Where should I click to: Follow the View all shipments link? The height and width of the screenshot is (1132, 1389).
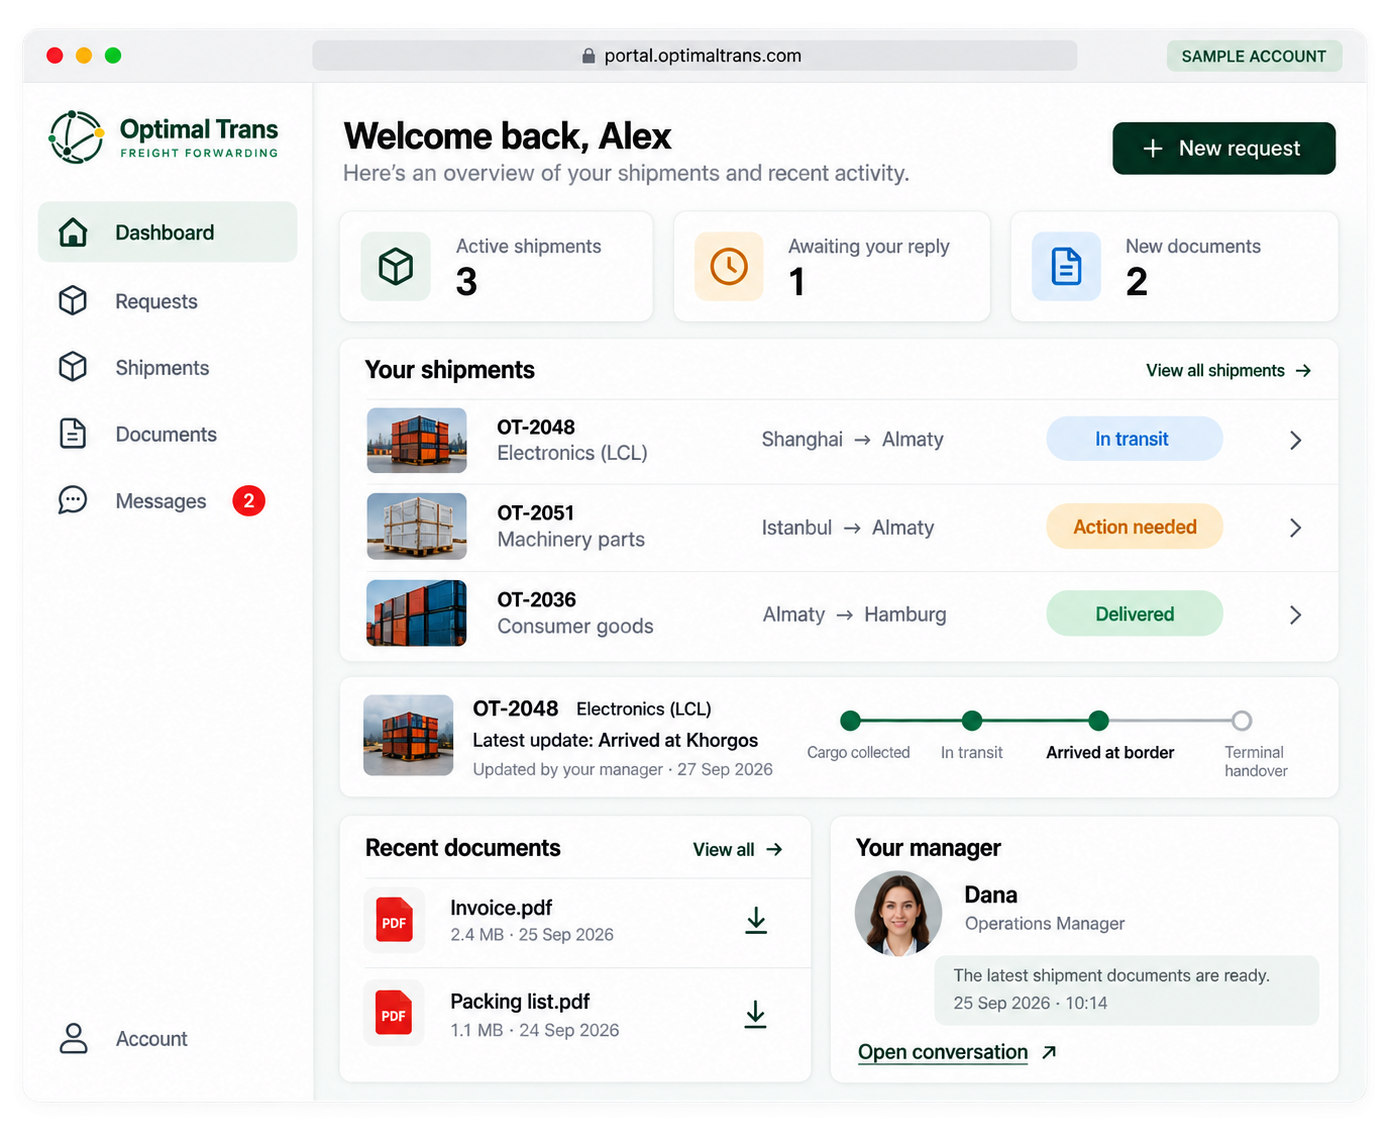point(1228,370)
